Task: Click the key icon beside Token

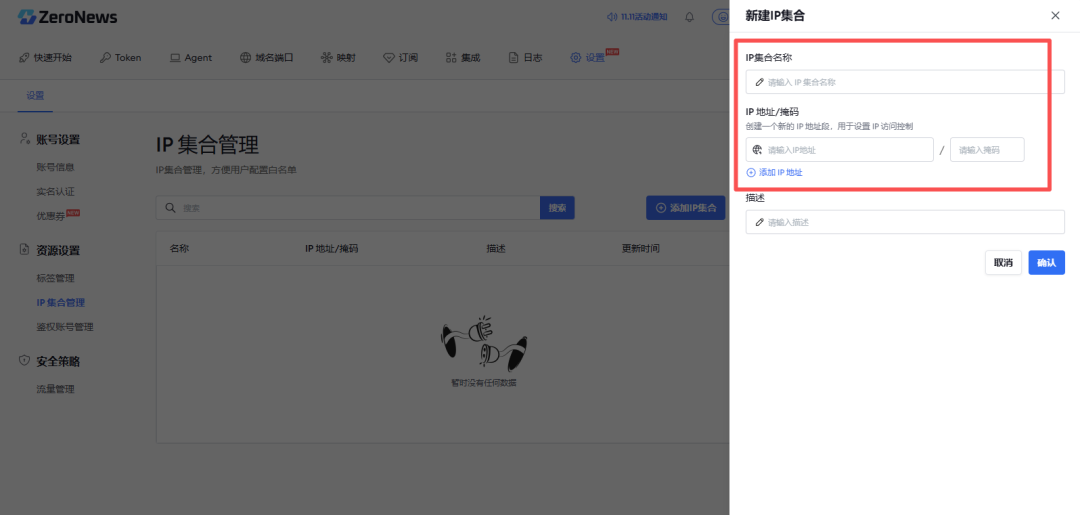Action: [105, 58]
